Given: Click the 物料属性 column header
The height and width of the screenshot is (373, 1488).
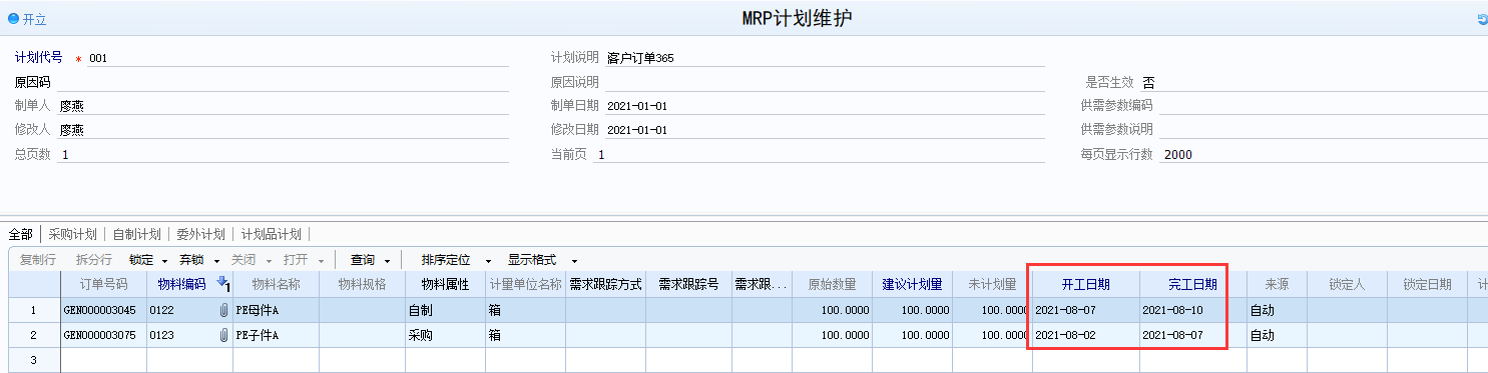Looking at the screenshot, I should (x=445, y=284).
